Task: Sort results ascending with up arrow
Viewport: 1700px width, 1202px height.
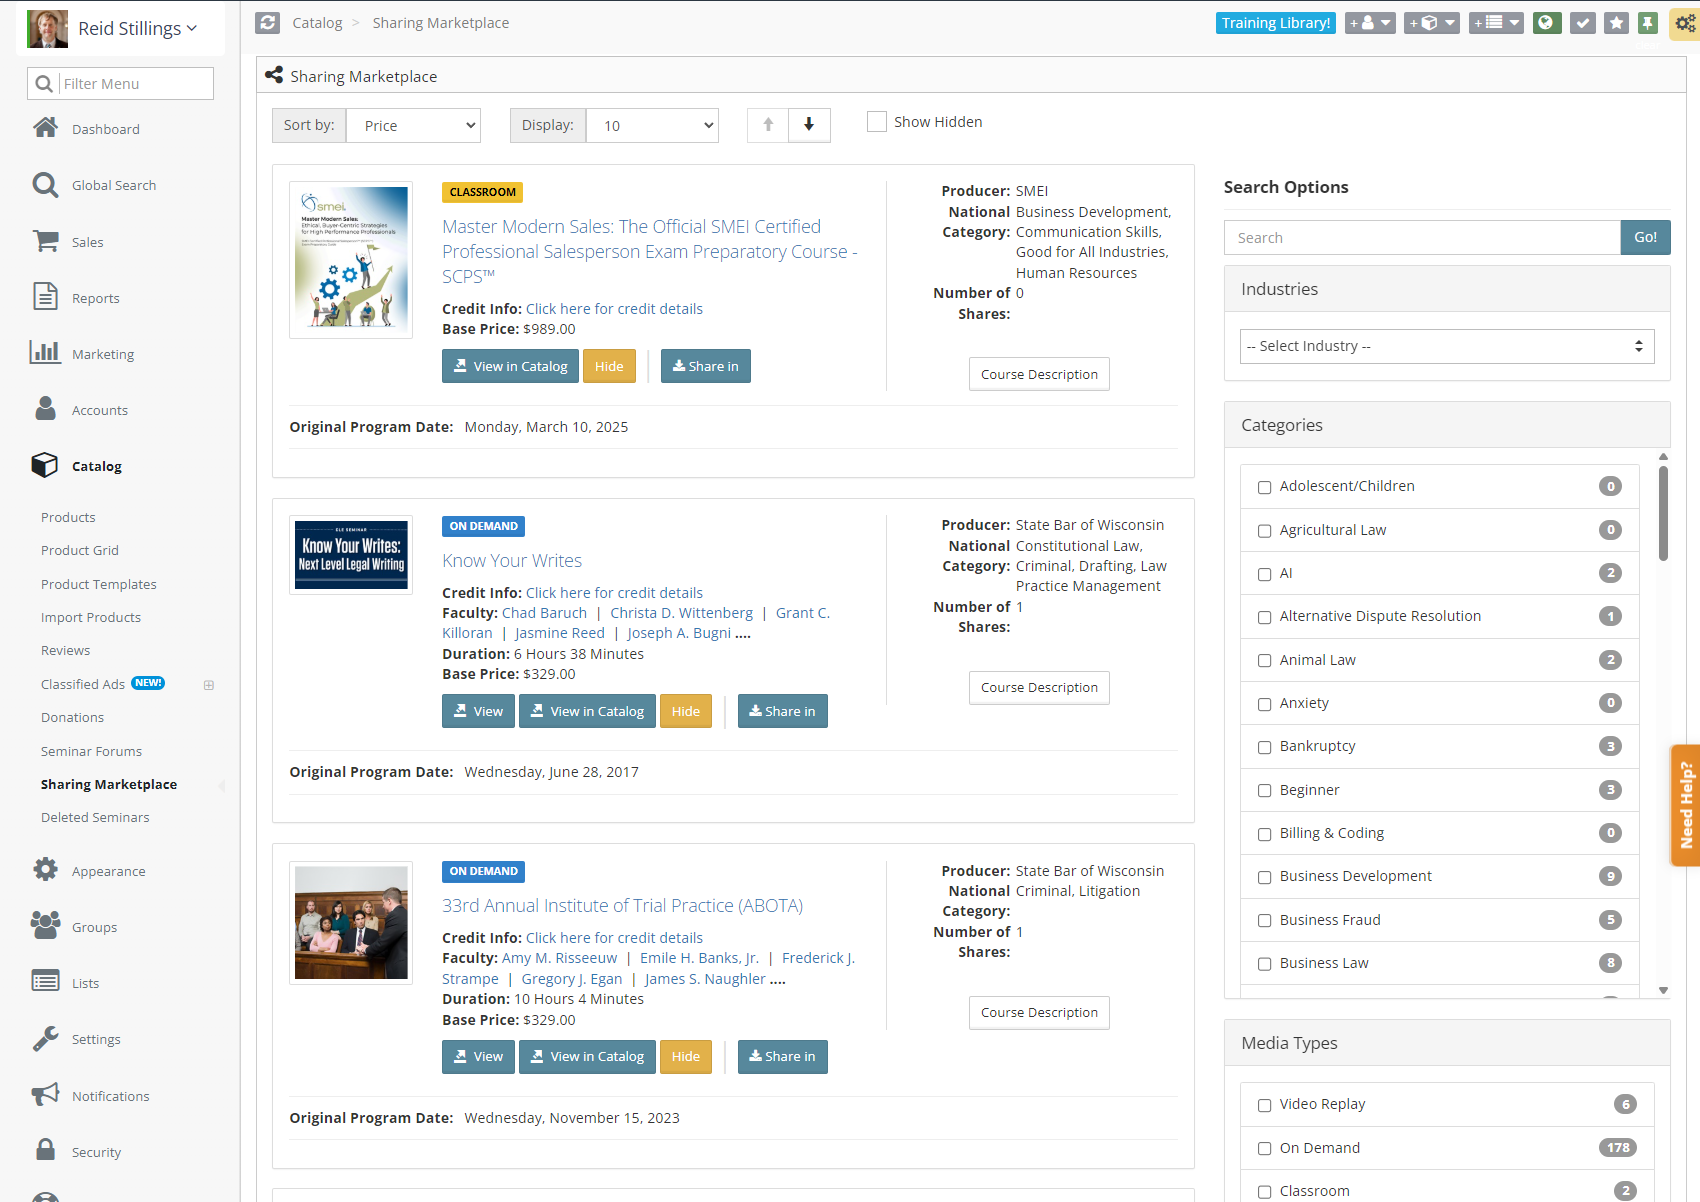Action: point(768,125)
